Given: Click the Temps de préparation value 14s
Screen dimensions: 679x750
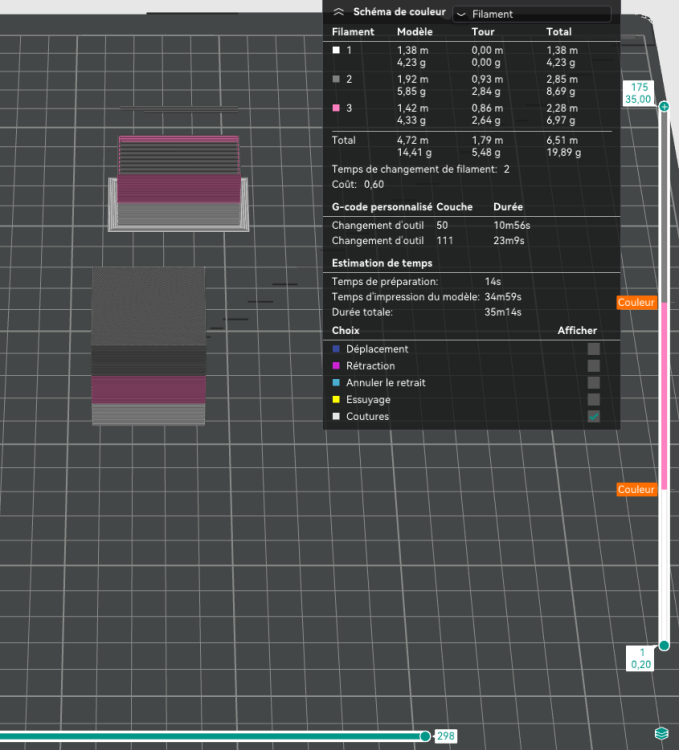Looking at the screenshot, I should coord(493,282).
